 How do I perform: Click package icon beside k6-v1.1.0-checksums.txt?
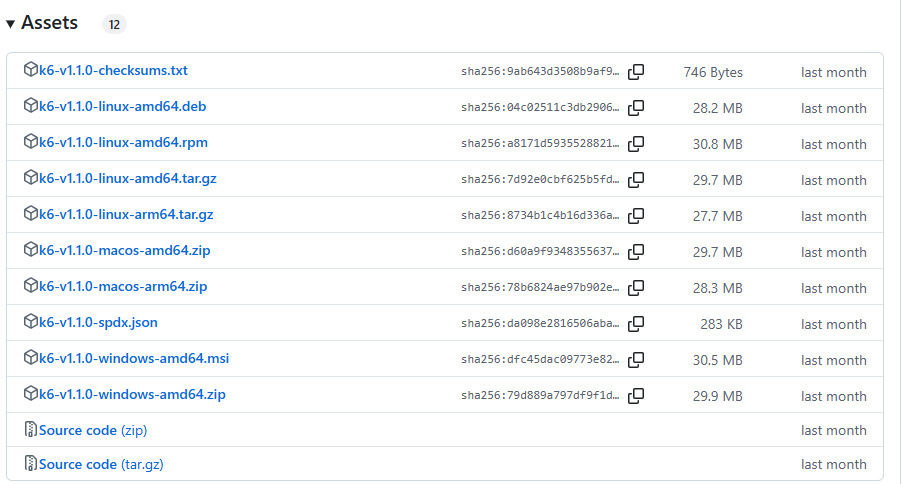tap(31, 70)
